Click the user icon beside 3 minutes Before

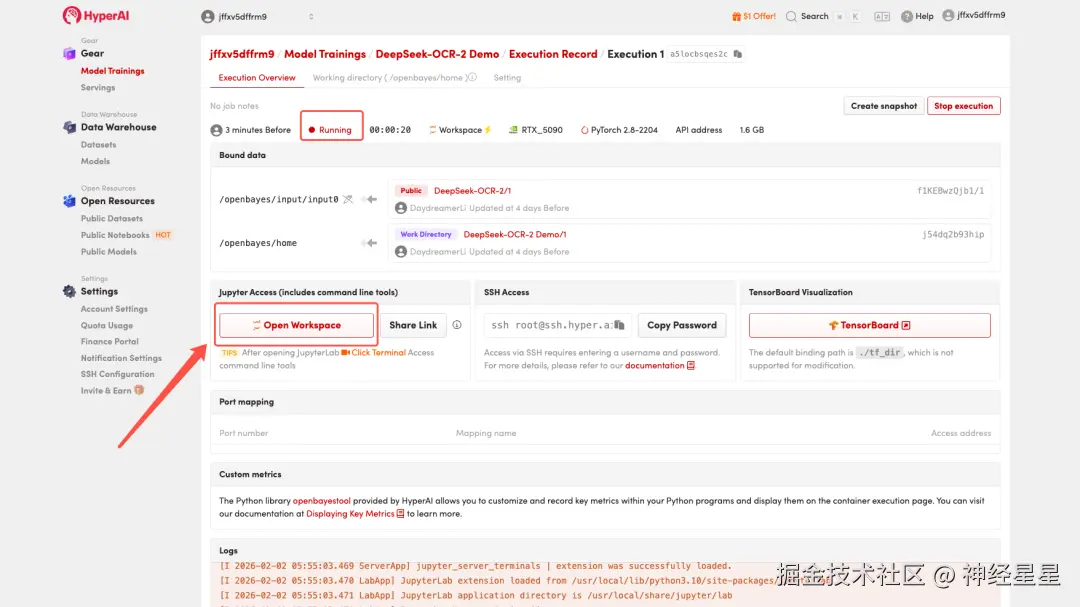click(x=216, y=130)
